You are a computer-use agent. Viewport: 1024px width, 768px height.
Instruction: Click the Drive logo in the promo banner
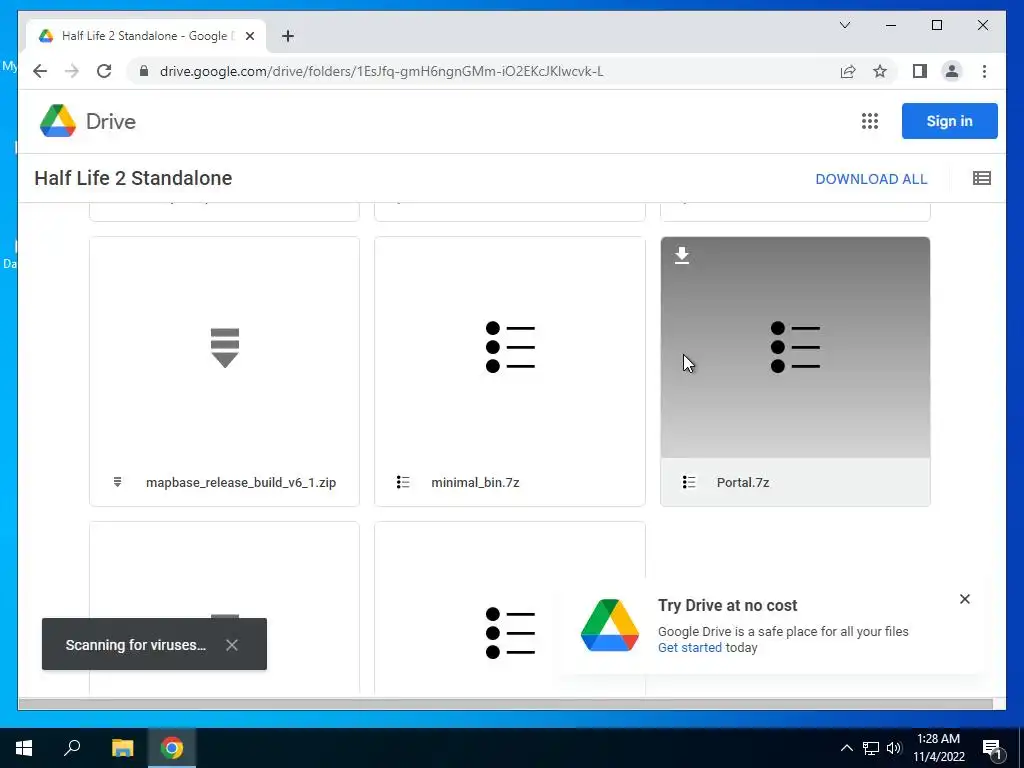609,625
